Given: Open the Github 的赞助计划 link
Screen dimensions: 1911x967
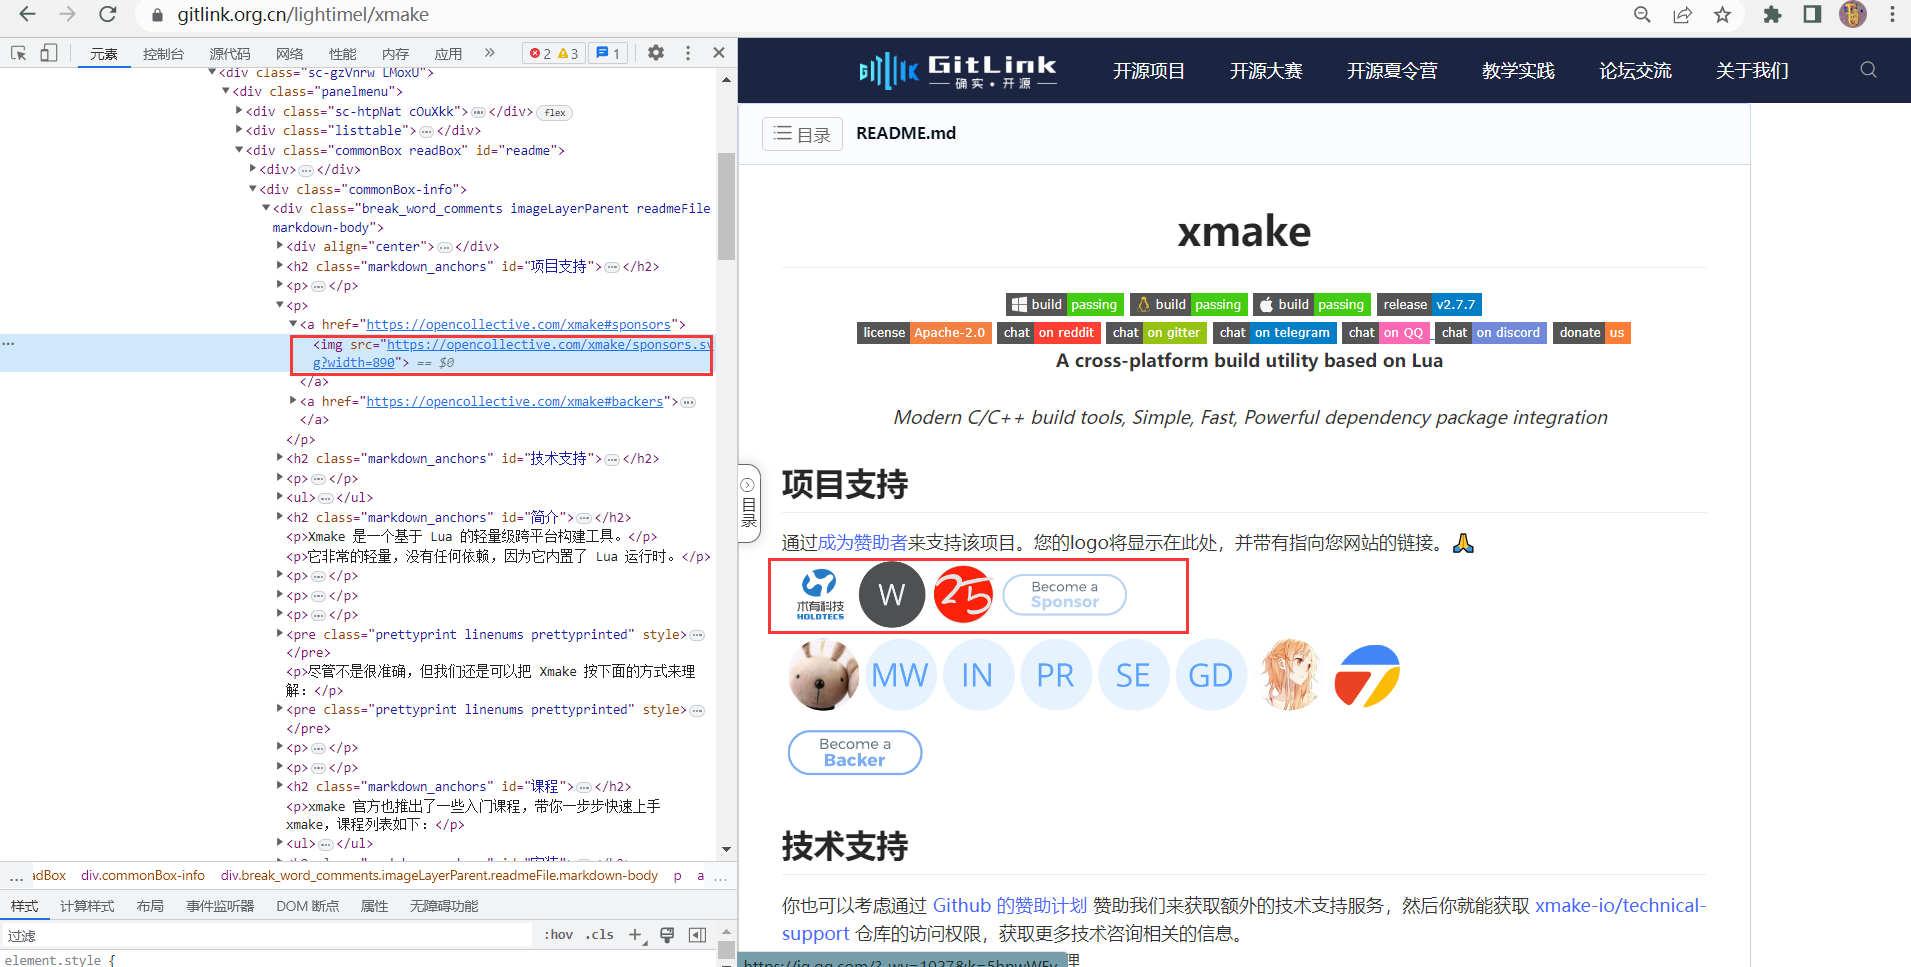Looking at the screenshot, I should [1009, 905].
